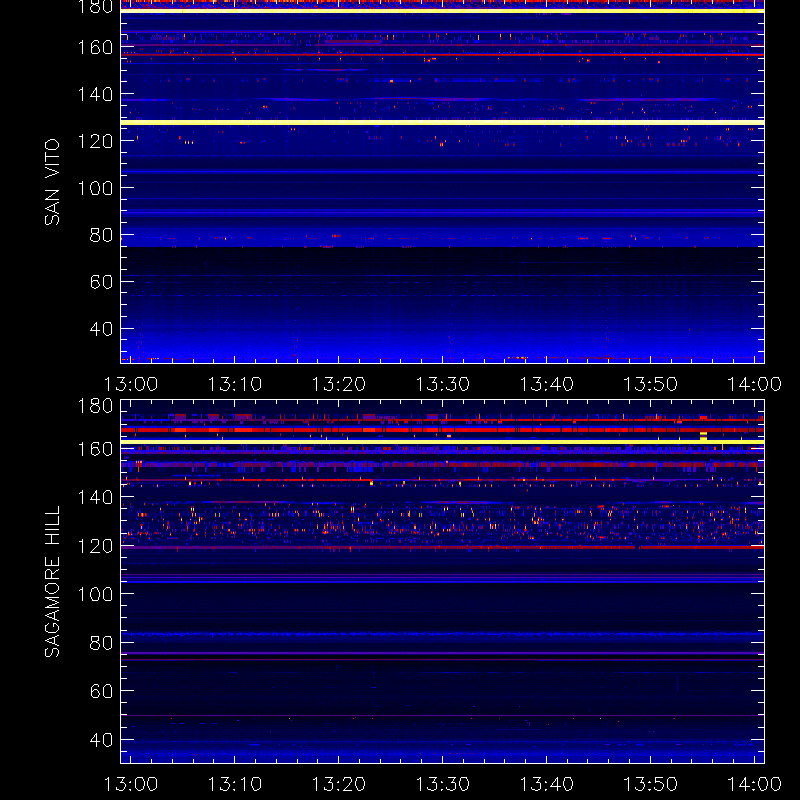The width and height of the screenshot is (800, 800).
Task: Click the 13:50 time label under Sagamore Hill plot
Action: pos(651,784)
